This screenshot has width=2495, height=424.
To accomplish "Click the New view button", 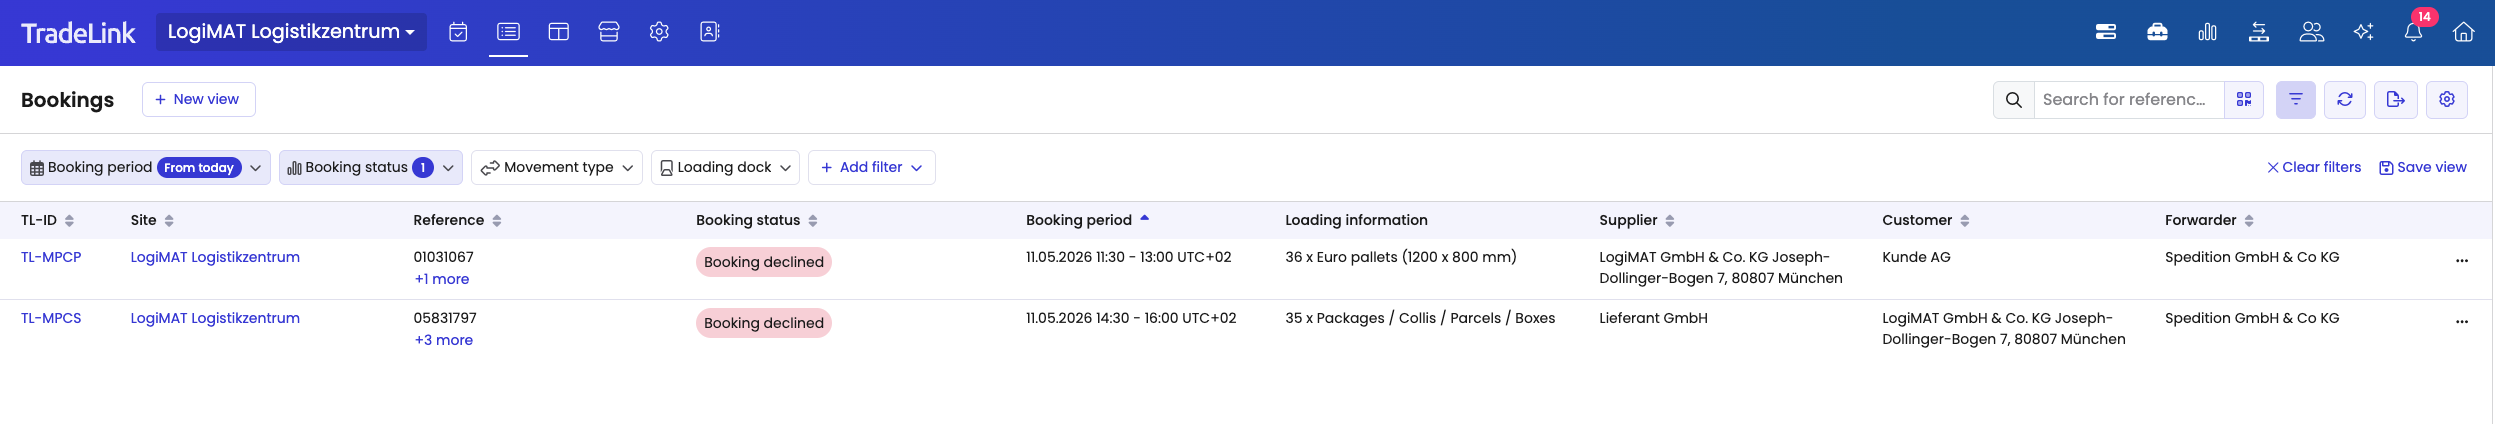I will (x=199, y=99).
